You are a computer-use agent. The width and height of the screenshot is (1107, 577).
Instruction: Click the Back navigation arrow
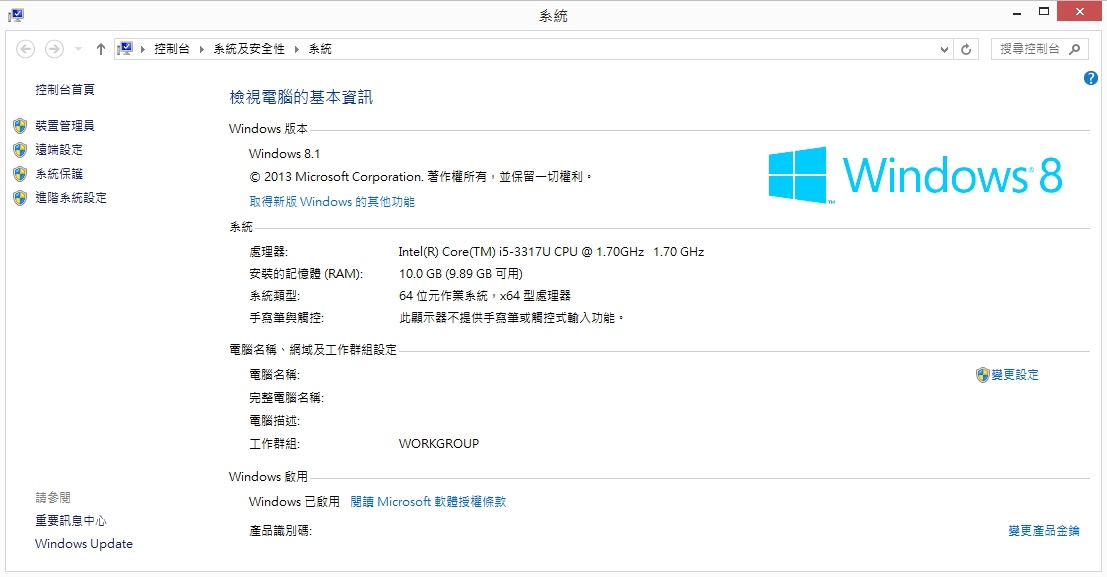click(25, 49)
